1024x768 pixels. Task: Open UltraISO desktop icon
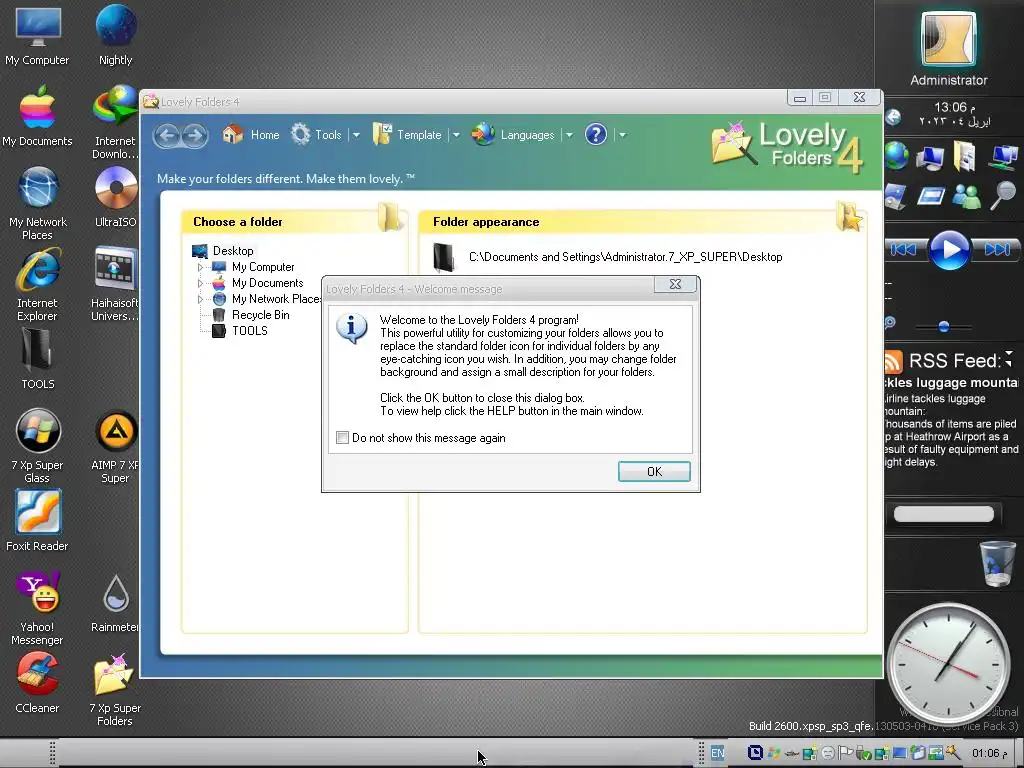[116, 197]
